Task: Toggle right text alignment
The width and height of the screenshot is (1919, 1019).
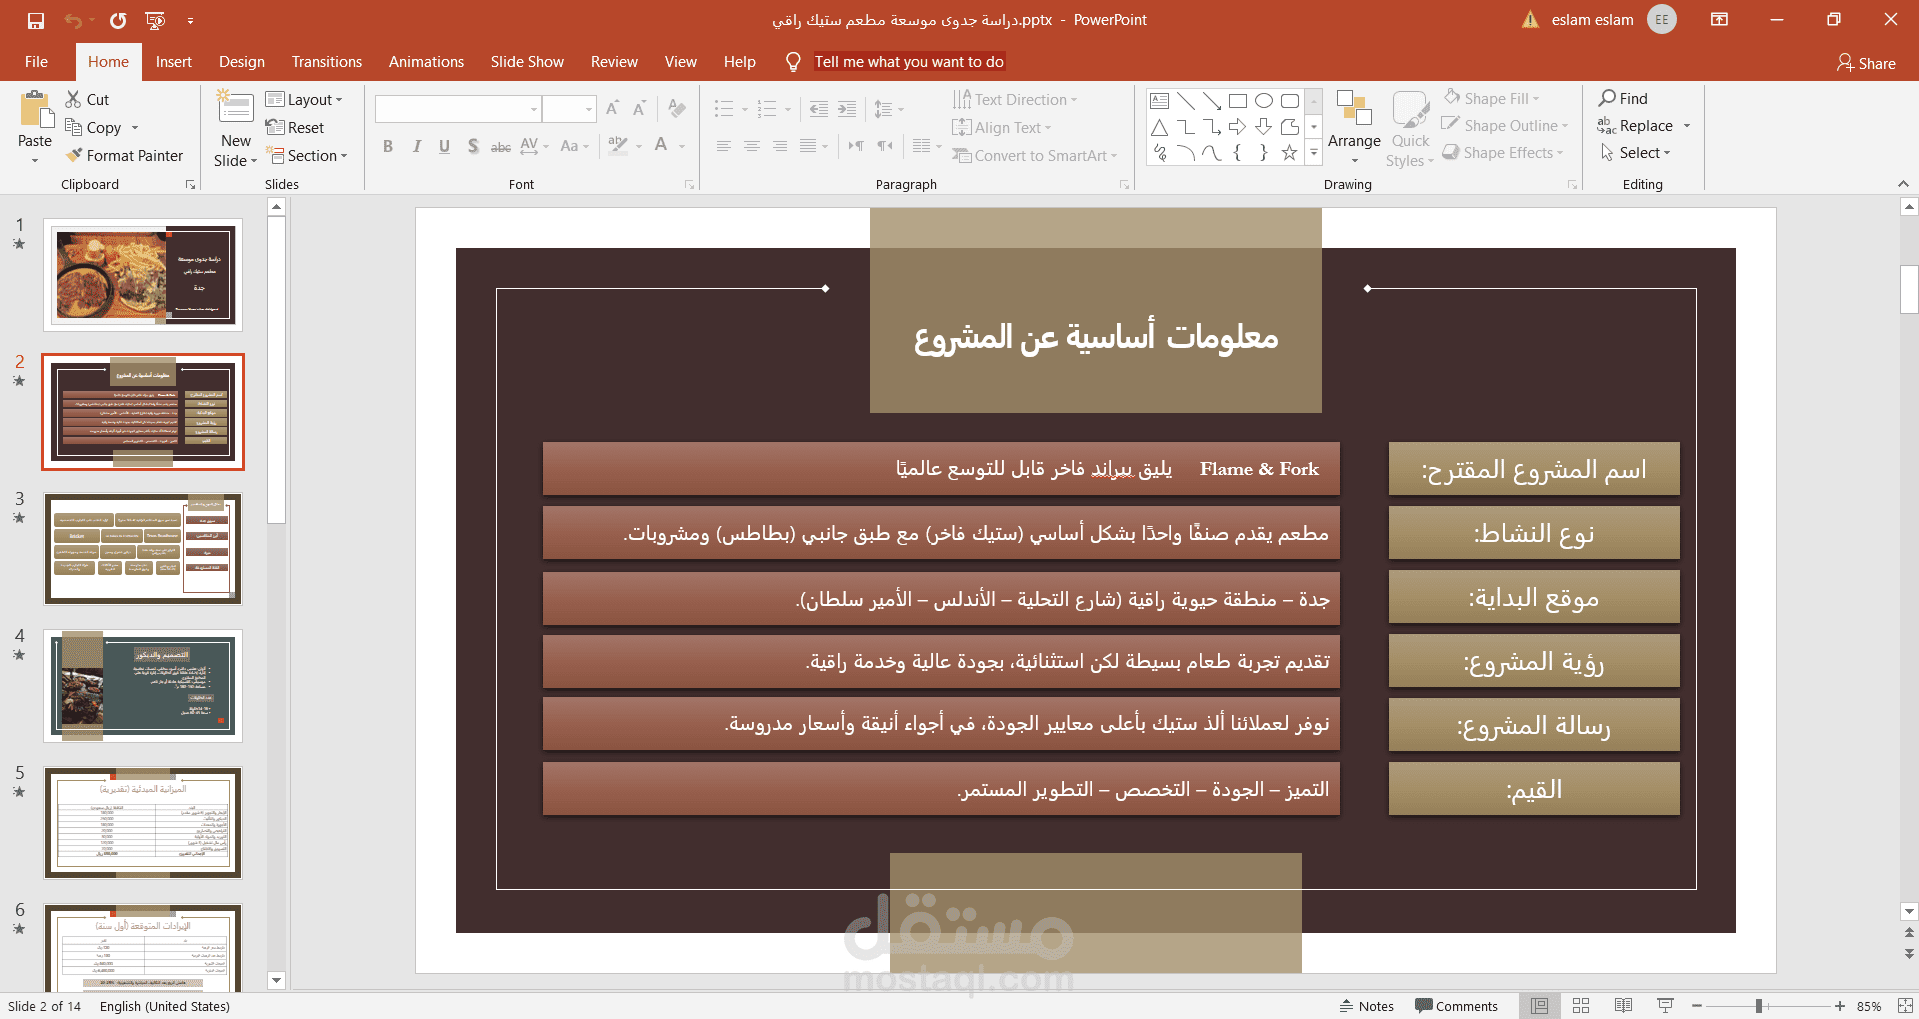Action: tap(780, 146)
